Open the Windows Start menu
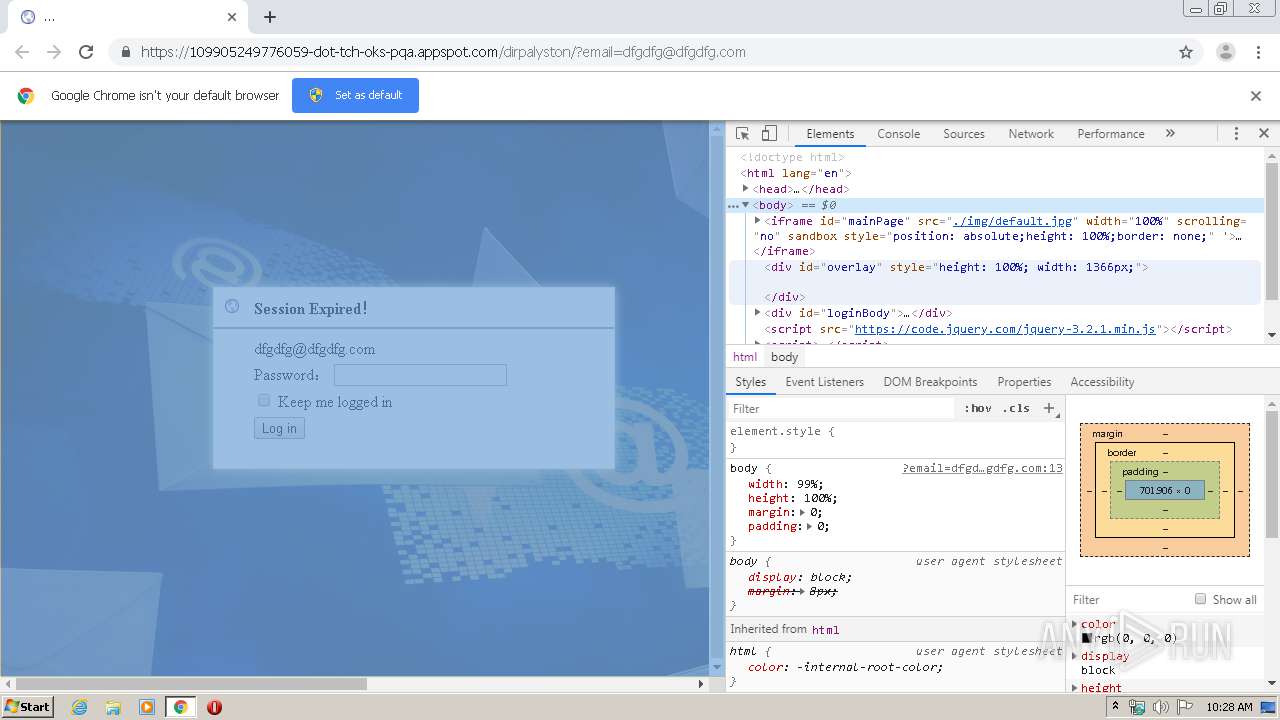This screenshot has width=1280, height=720. click(28, 706)
